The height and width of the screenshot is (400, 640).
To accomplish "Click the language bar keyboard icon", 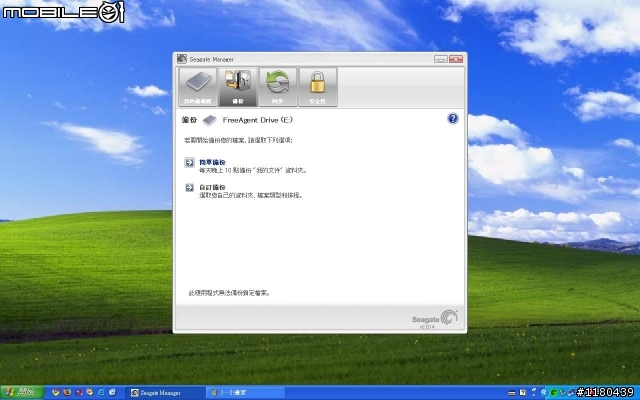I will 512,393.
